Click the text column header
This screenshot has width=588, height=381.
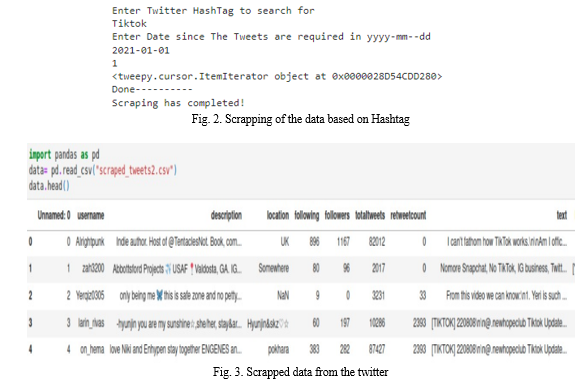pyautogui.click(x=561, y=215)
